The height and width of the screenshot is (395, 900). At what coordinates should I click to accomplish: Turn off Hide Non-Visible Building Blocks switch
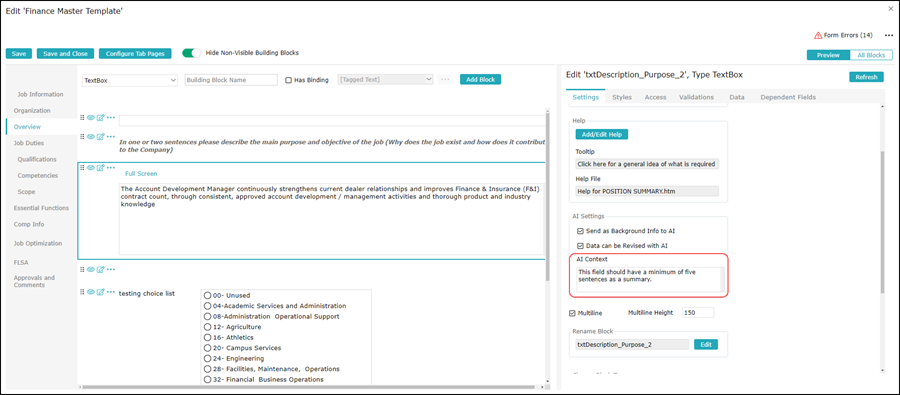191,53
